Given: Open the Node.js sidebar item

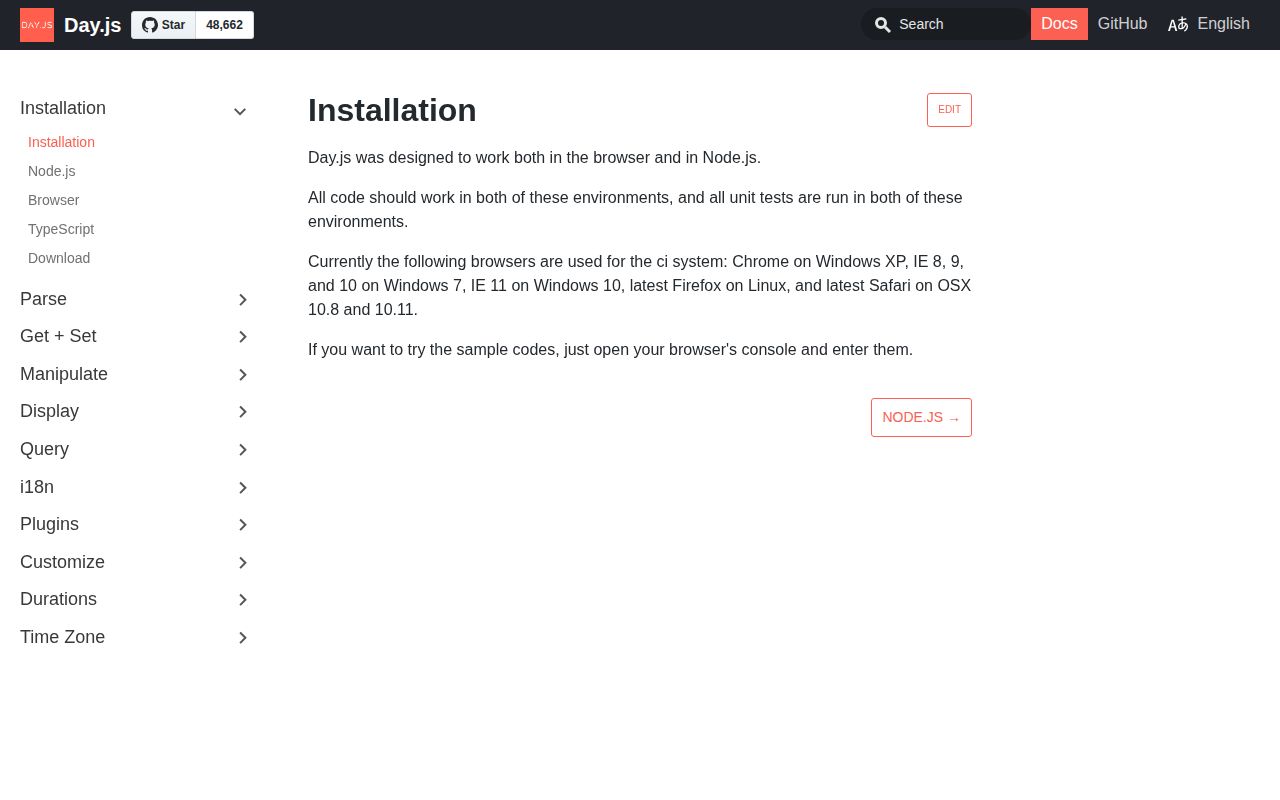Looking at the screenshot, I should pos(51,171).
